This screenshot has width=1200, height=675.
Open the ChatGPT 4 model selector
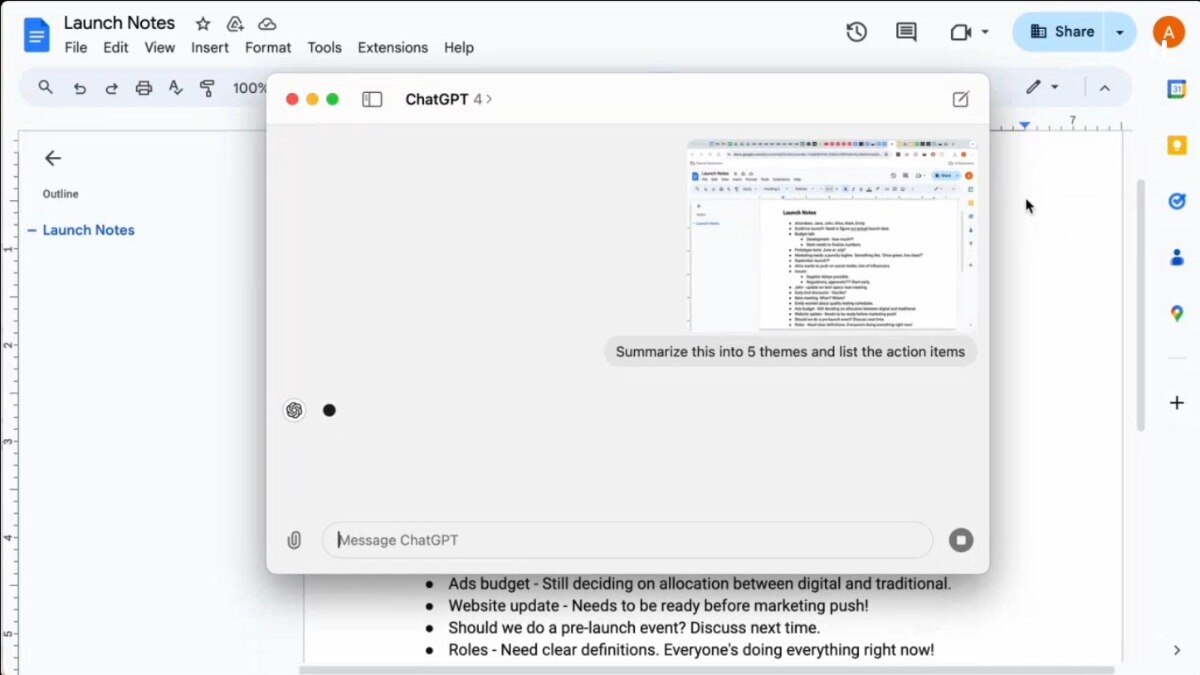(448, 99)
